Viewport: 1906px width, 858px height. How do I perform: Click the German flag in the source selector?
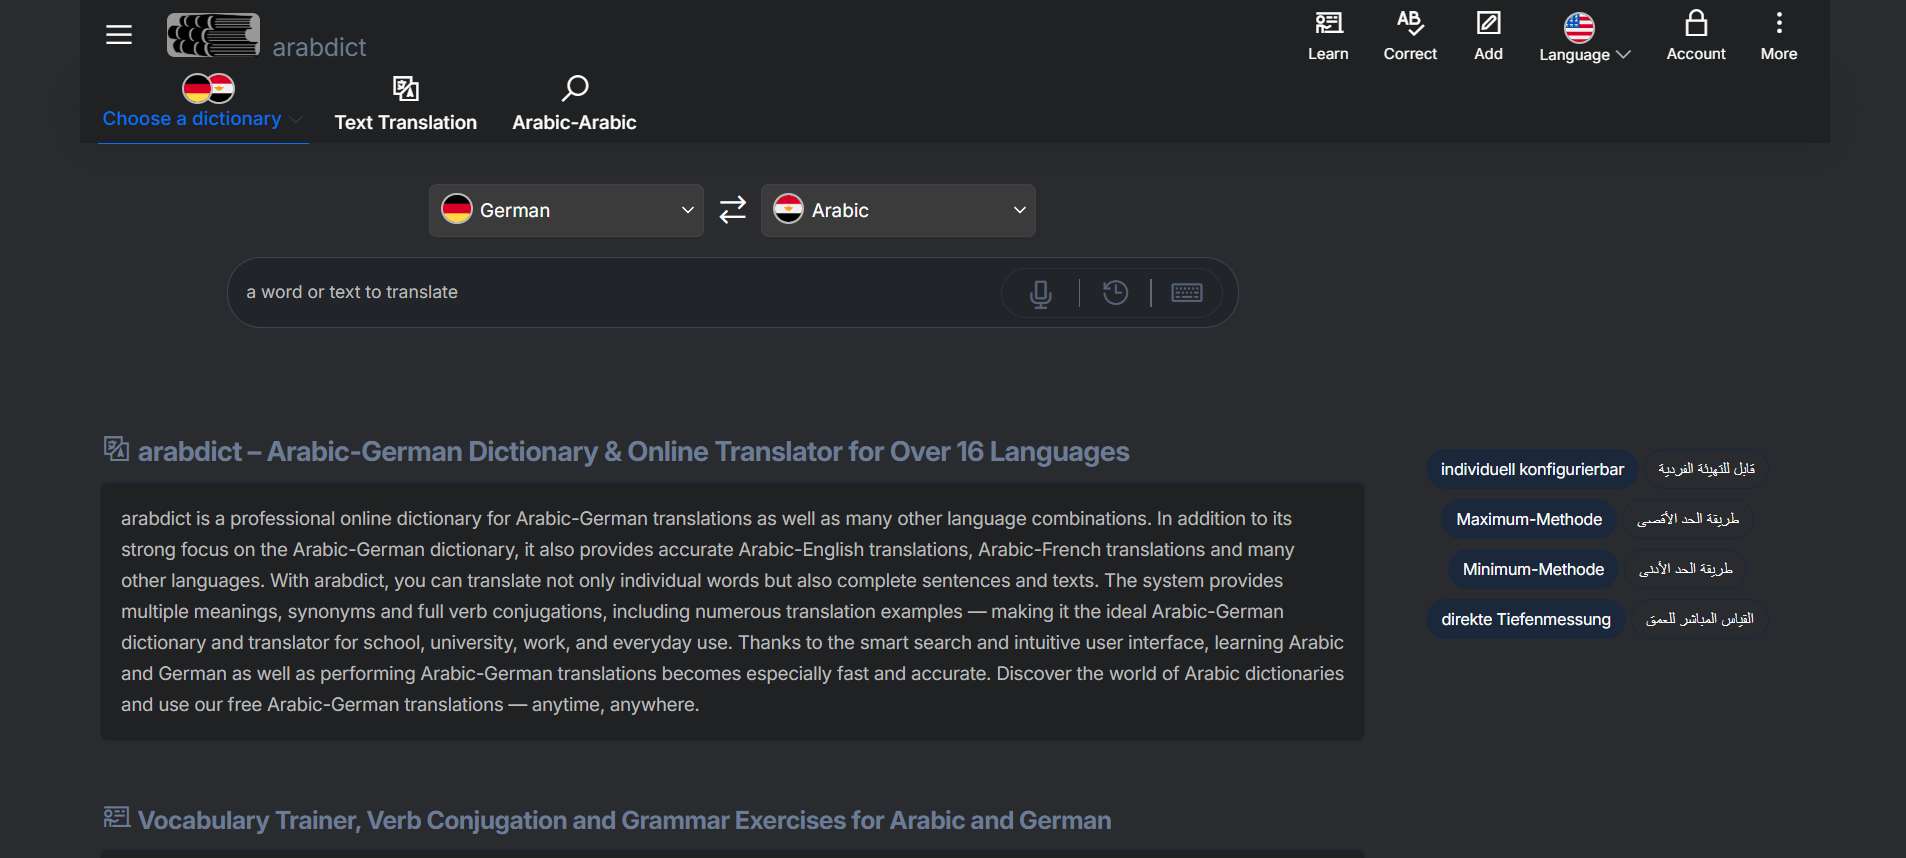(457, 208)
